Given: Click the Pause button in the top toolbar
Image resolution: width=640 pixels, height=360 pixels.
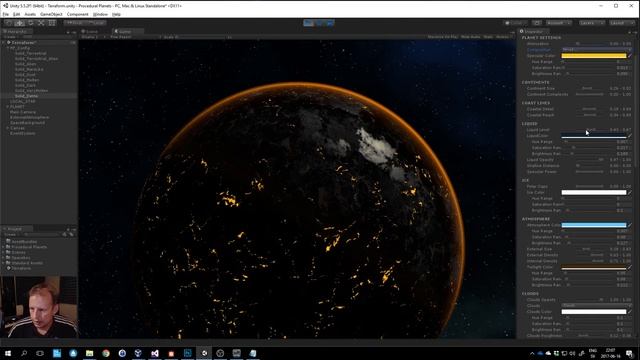Looking at the screenshot, I should 319,23.
